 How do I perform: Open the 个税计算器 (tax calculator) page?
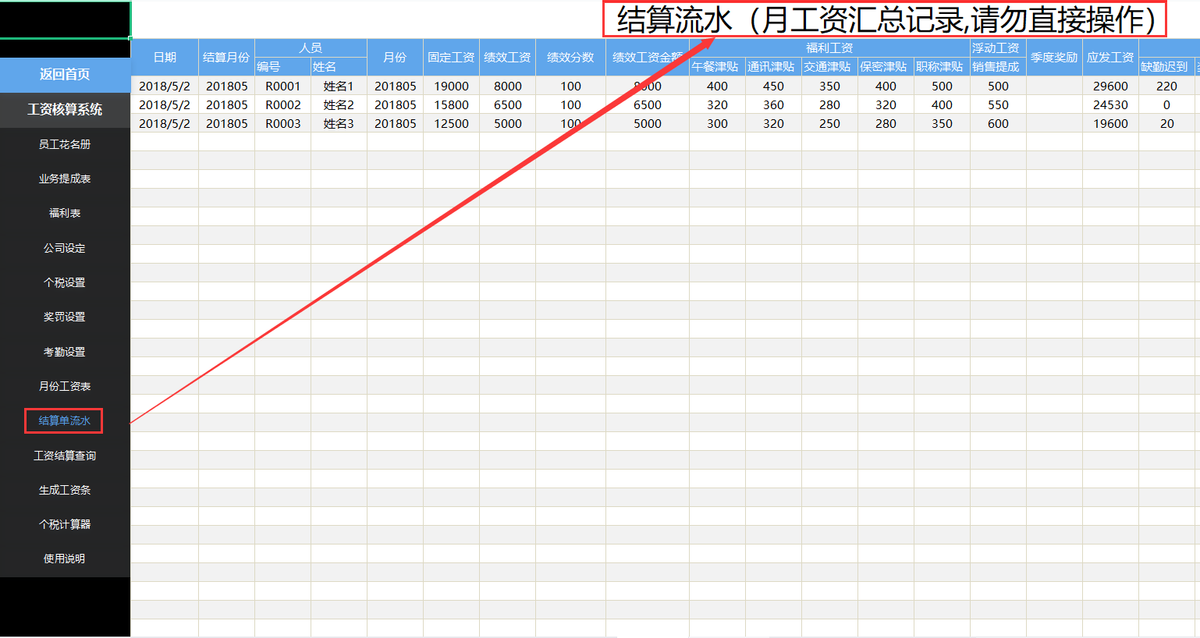pos(65,523)
